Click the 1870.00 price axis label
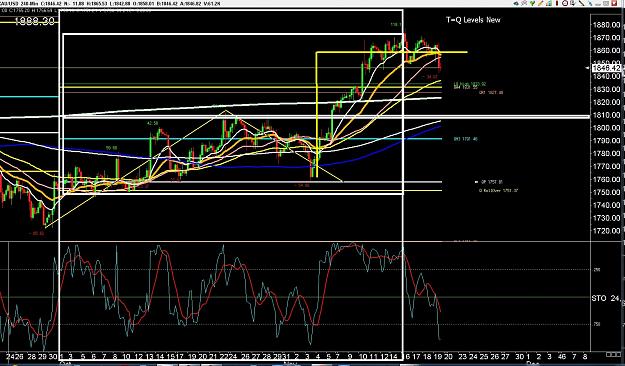 (x=607, y=38)
